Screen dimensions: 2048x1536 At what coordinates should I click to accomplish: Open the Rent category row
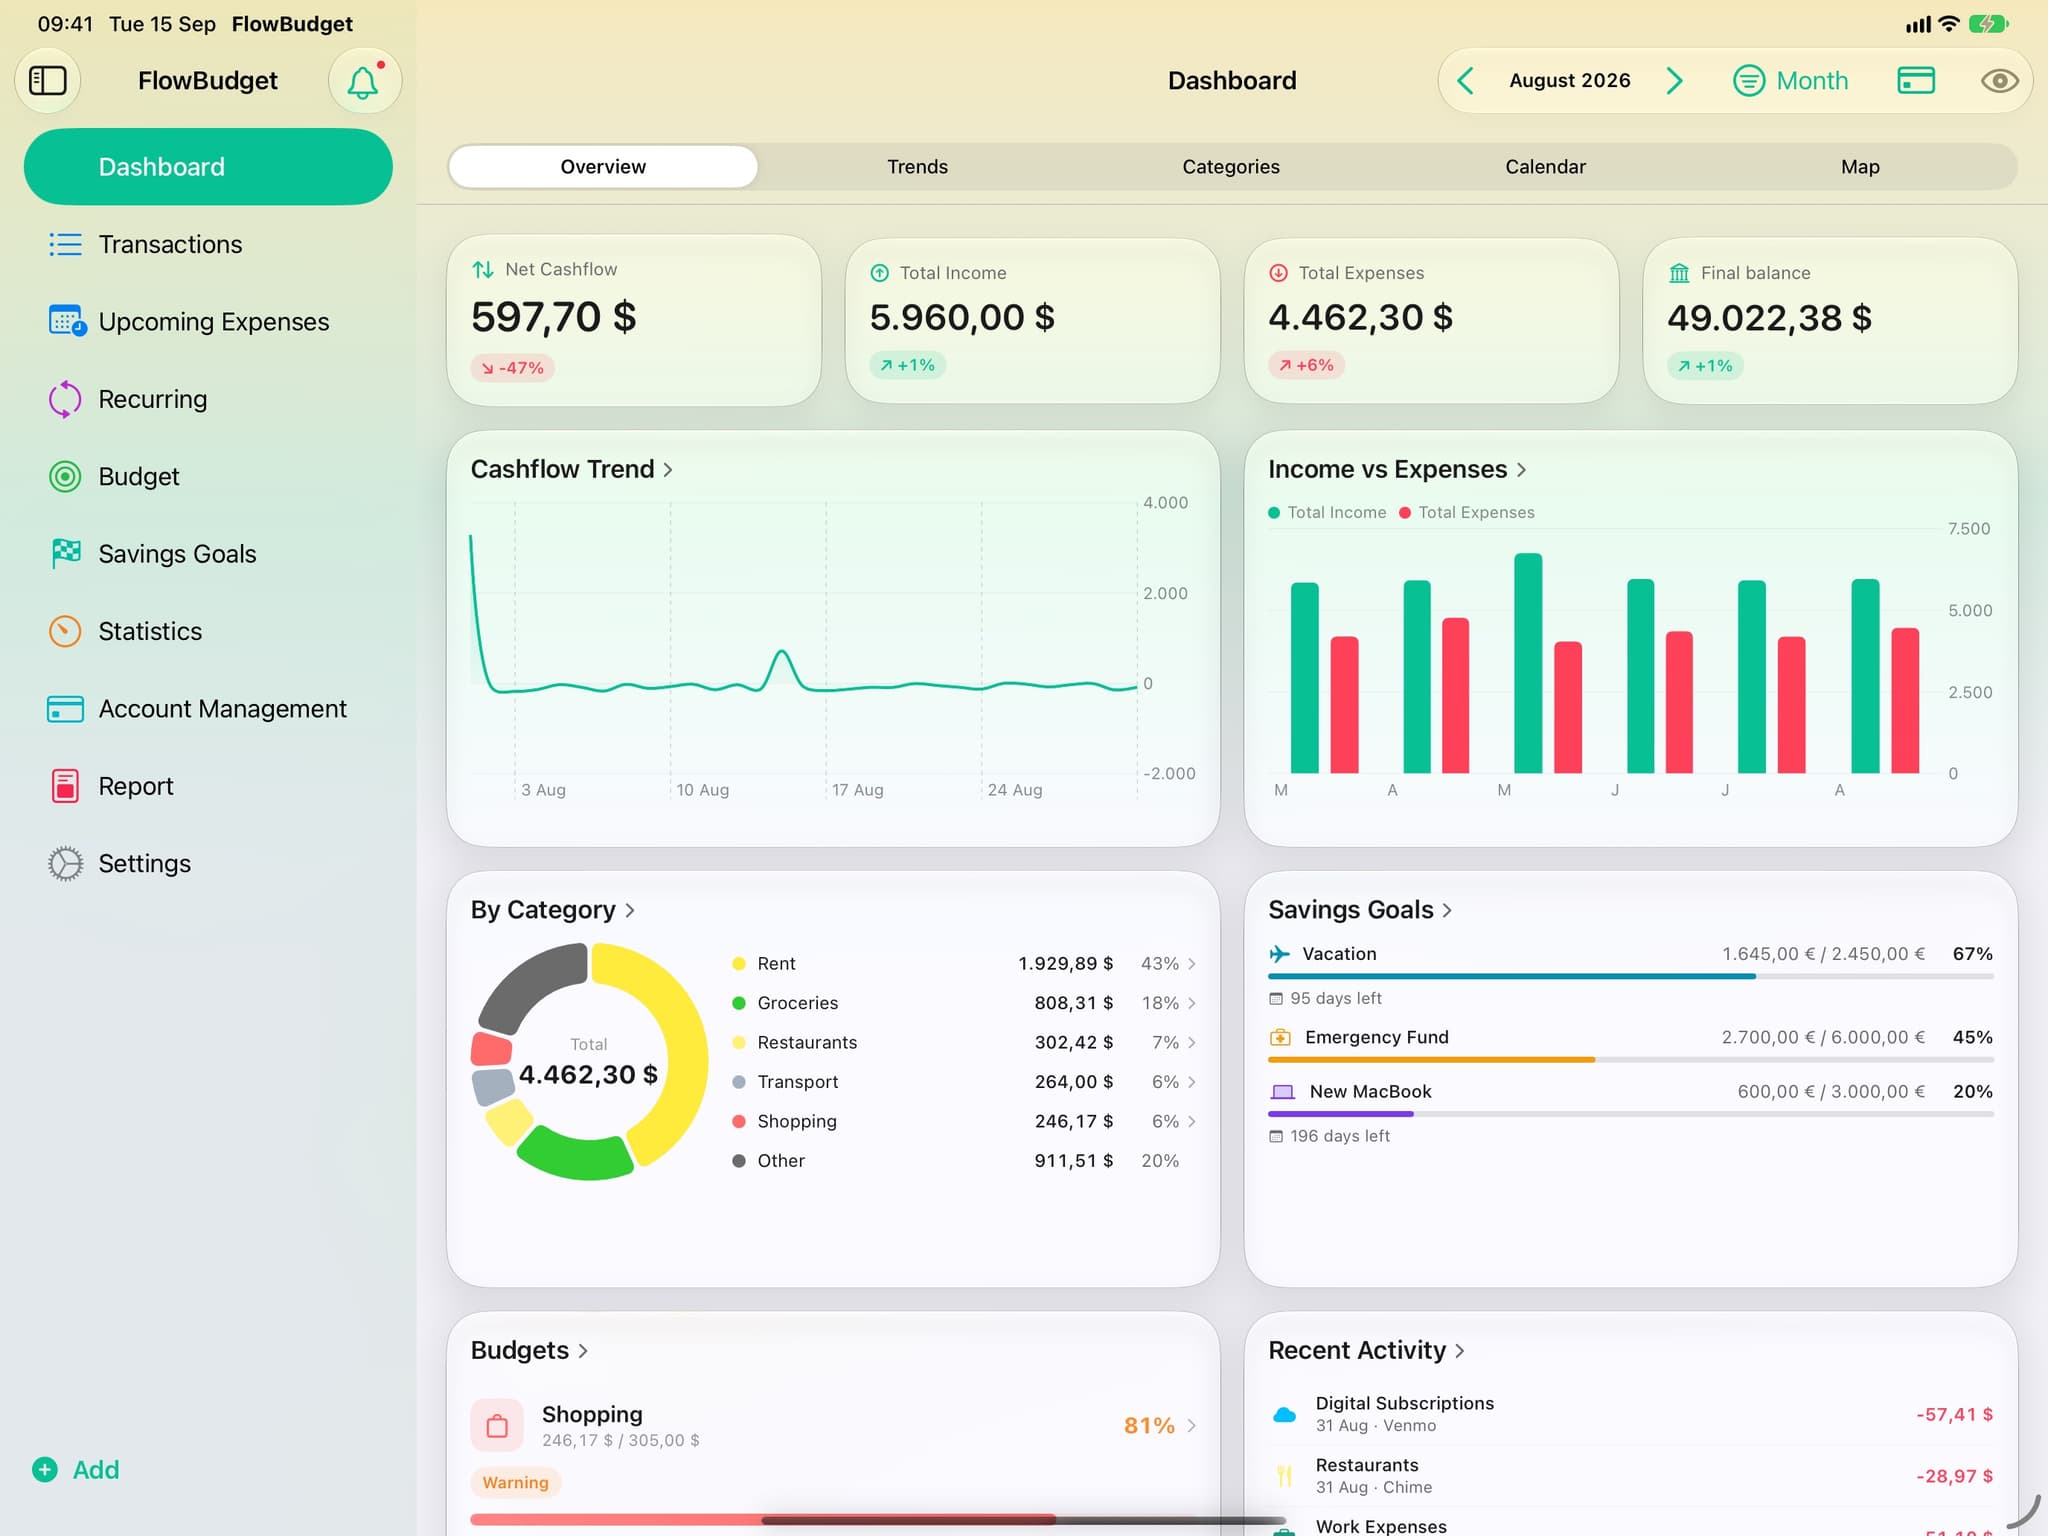pos(964,963)
